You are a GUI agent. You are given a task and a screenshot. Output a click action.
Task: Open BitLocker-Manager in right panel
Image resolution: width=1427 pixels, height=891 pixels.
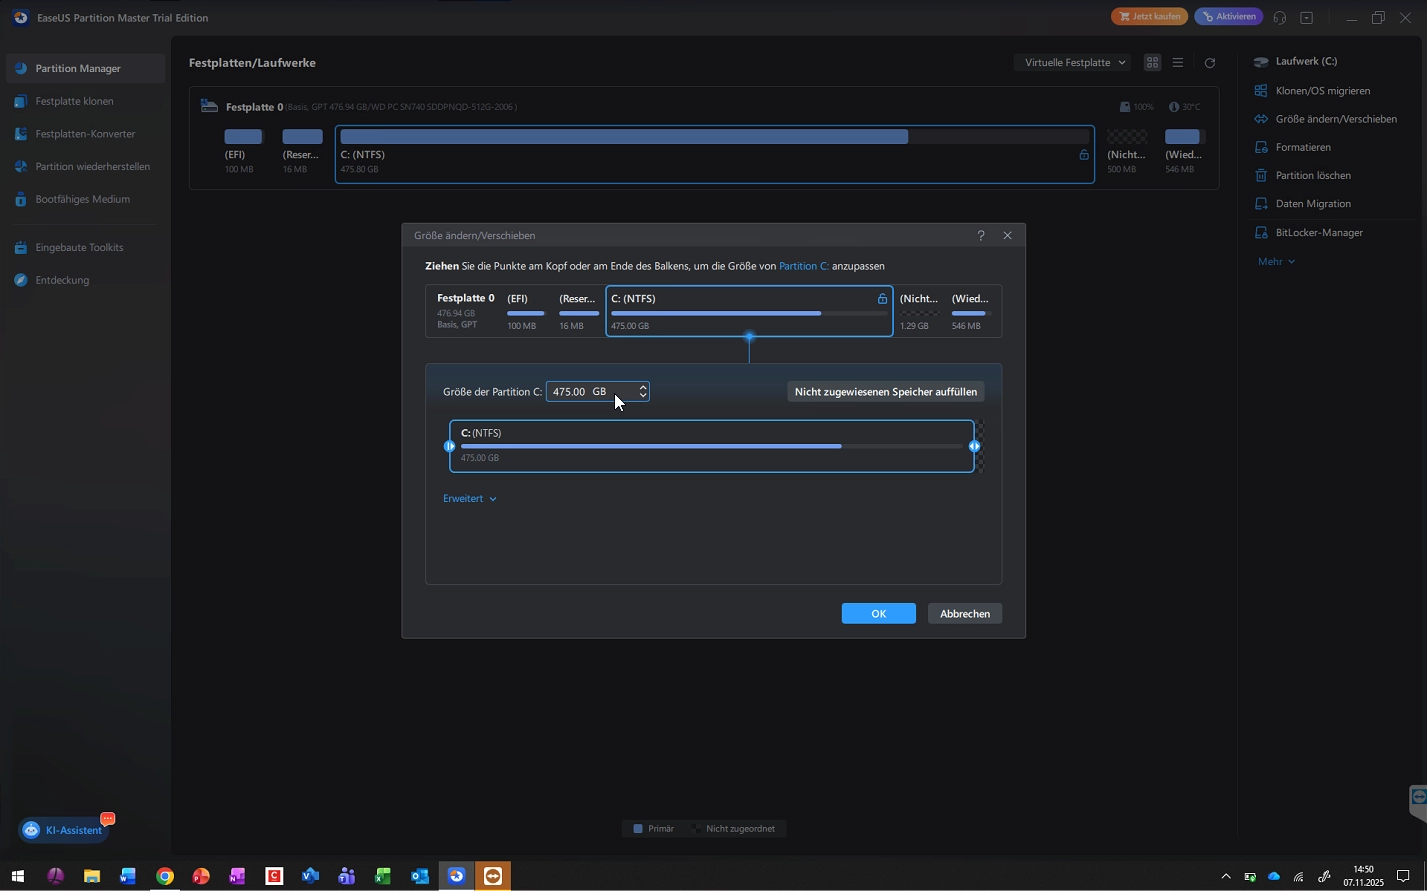(x=1318, y=233)
